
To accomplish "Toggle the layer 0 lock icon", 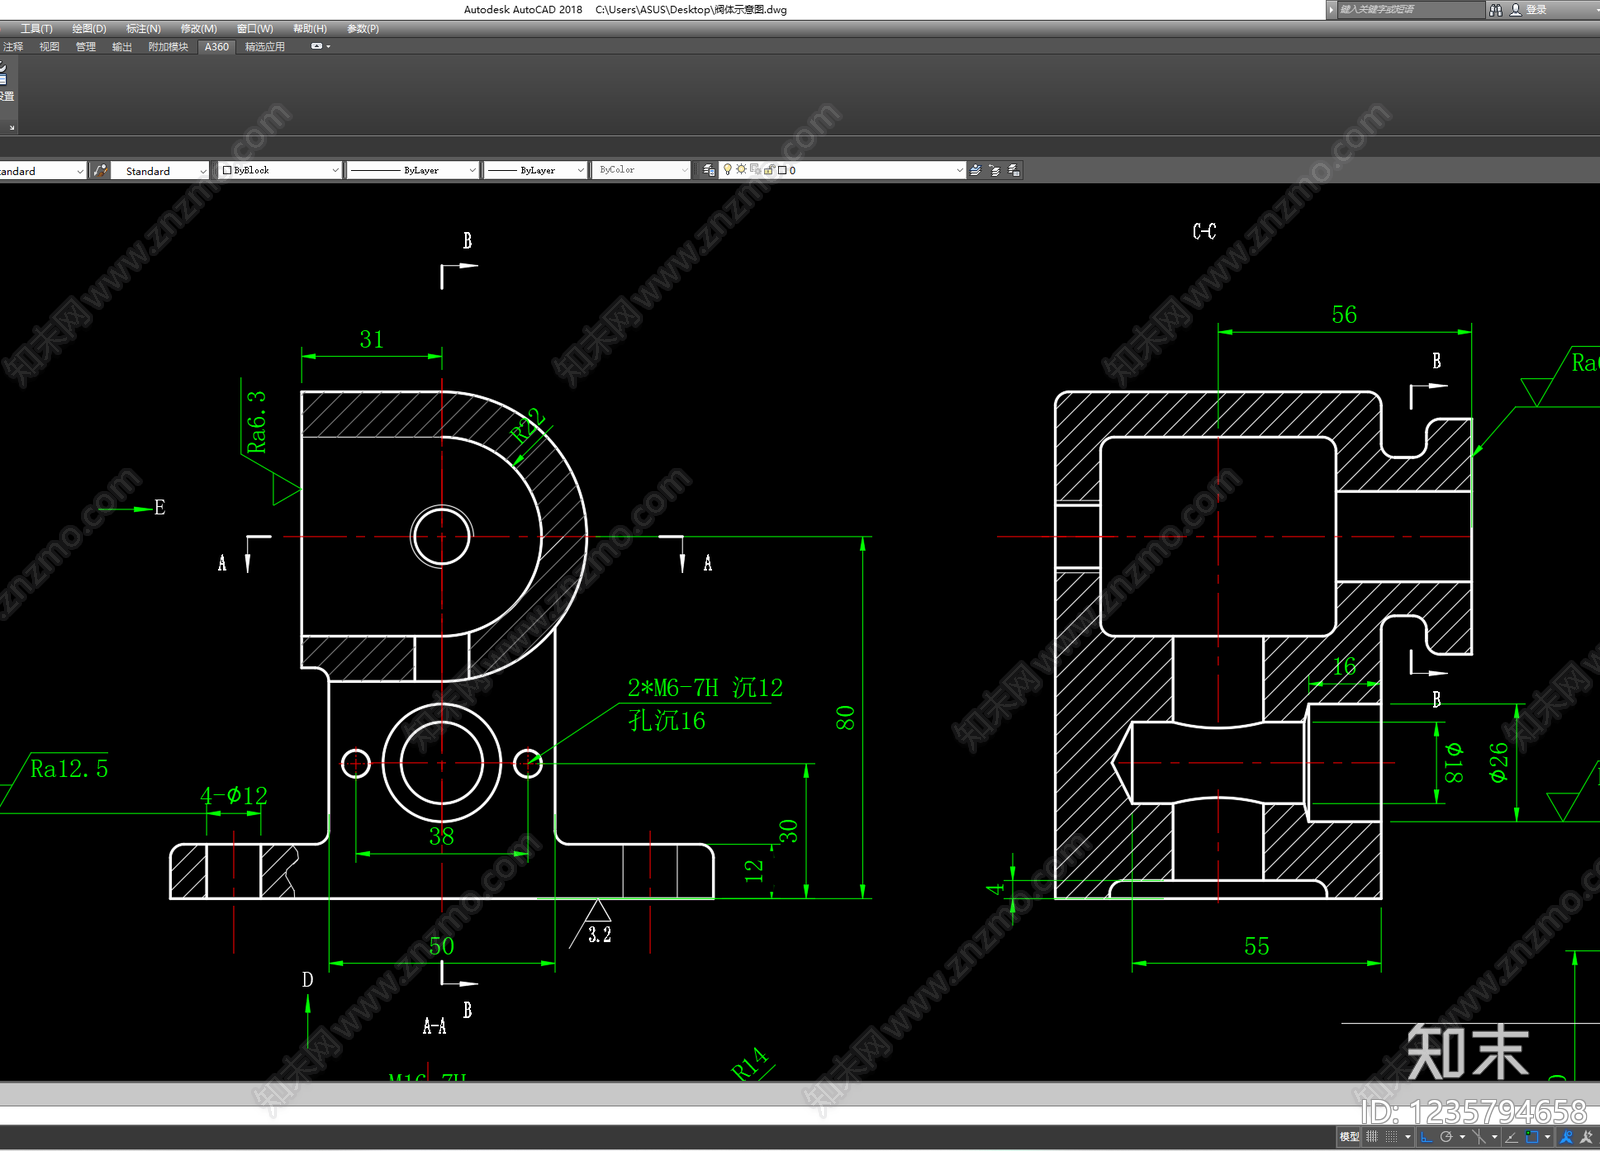I will (769, 170).
